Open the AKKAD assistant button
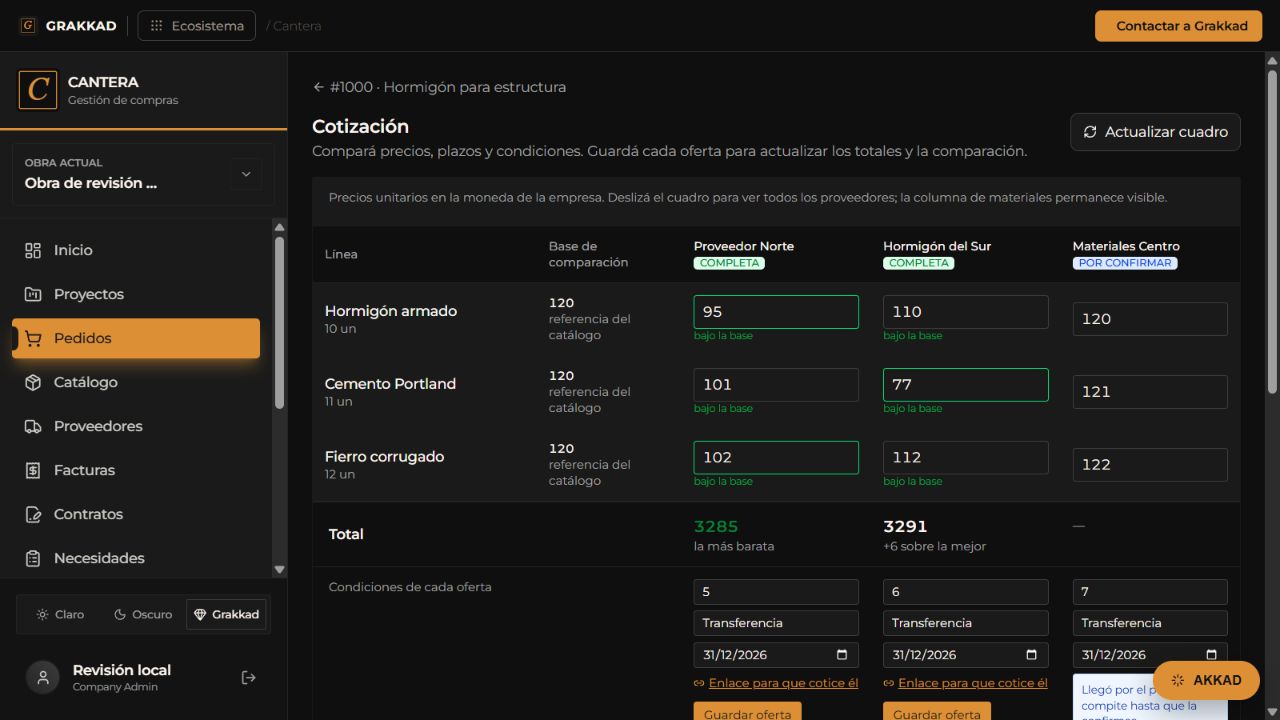 tap(1206, 680)
